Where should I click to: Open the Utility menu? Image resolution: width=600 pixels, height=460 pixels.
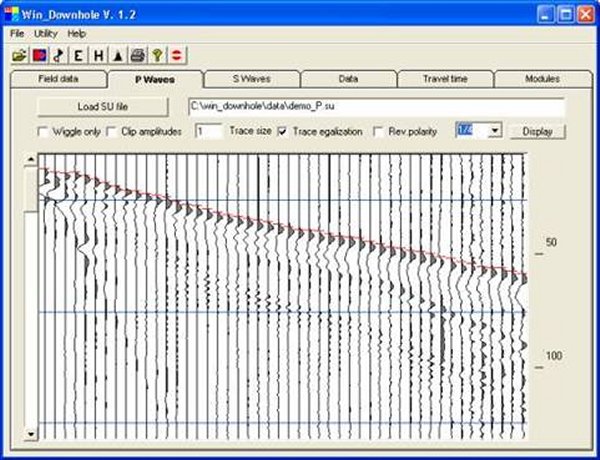pos(46,33)
